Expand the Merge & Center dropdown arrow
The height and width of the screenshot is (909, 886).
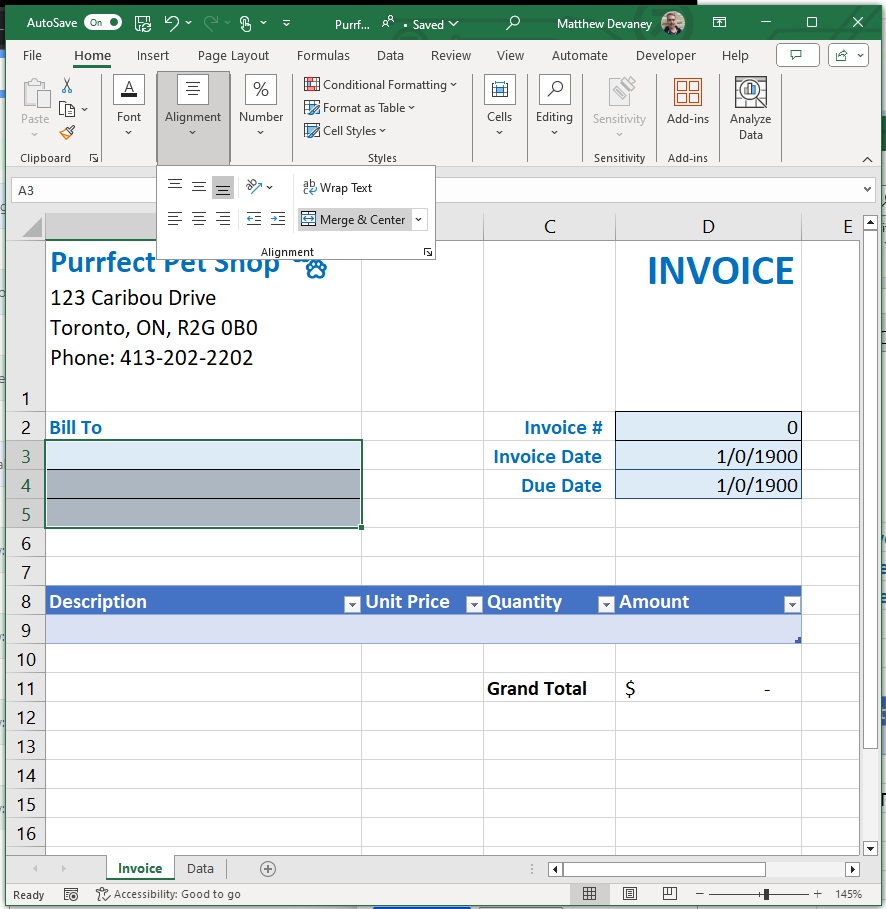coord(418,219)
